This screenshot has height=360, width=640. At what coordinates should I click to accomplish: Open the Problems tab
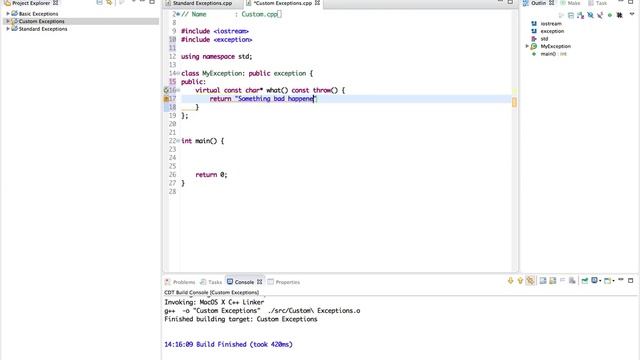[x=180, y=282]
